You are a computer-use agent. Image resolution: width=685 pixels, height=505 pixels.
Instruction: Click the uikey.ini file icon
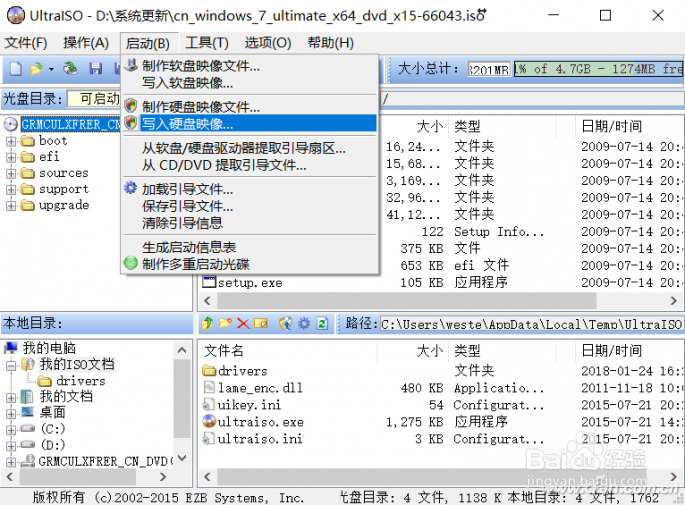209,405
